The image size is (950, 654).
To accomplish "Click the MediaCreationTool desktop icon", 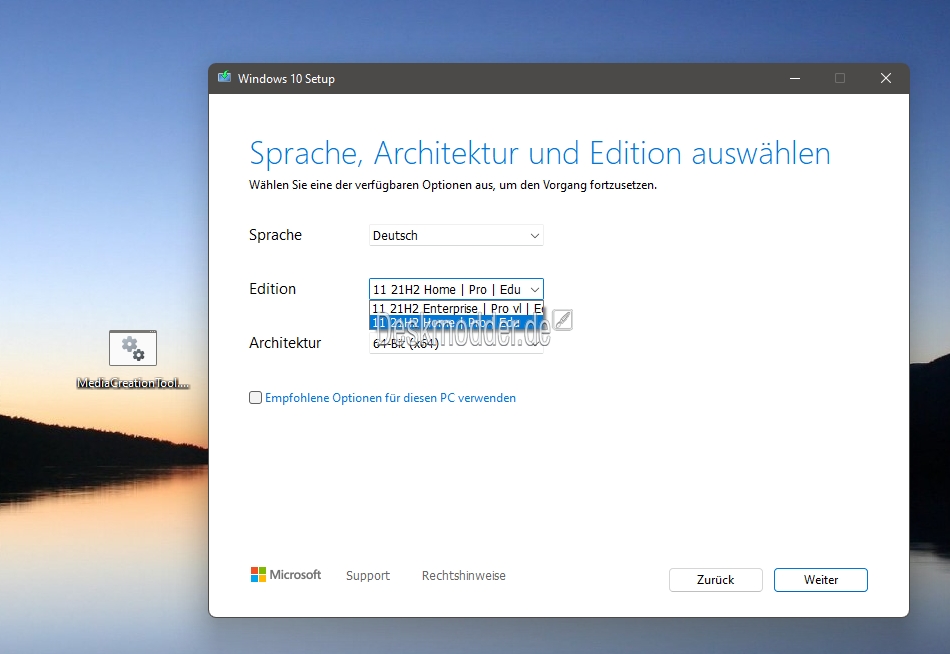I will point(133,358).
